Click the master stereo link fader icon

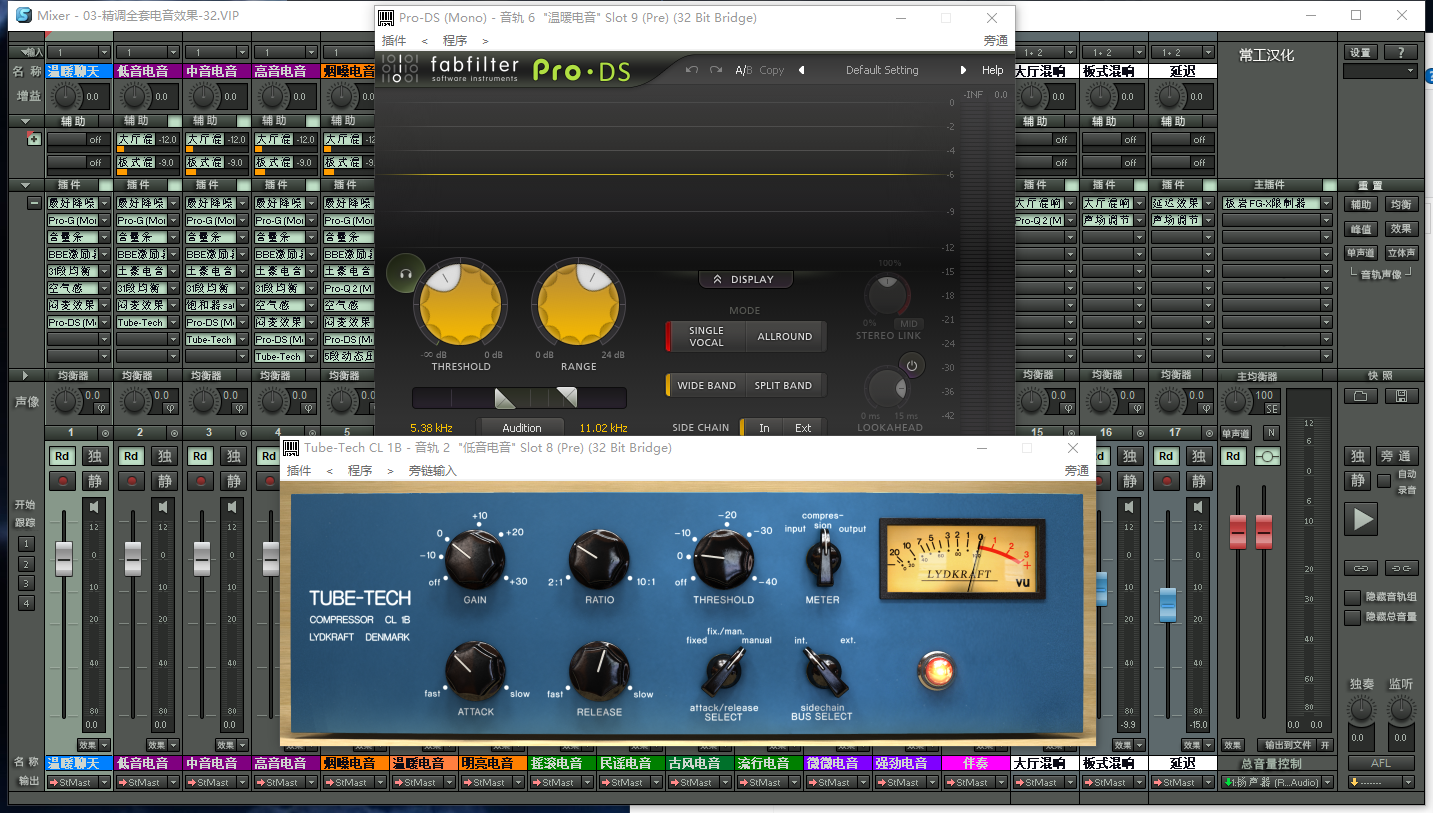(x=1268, y=456)
